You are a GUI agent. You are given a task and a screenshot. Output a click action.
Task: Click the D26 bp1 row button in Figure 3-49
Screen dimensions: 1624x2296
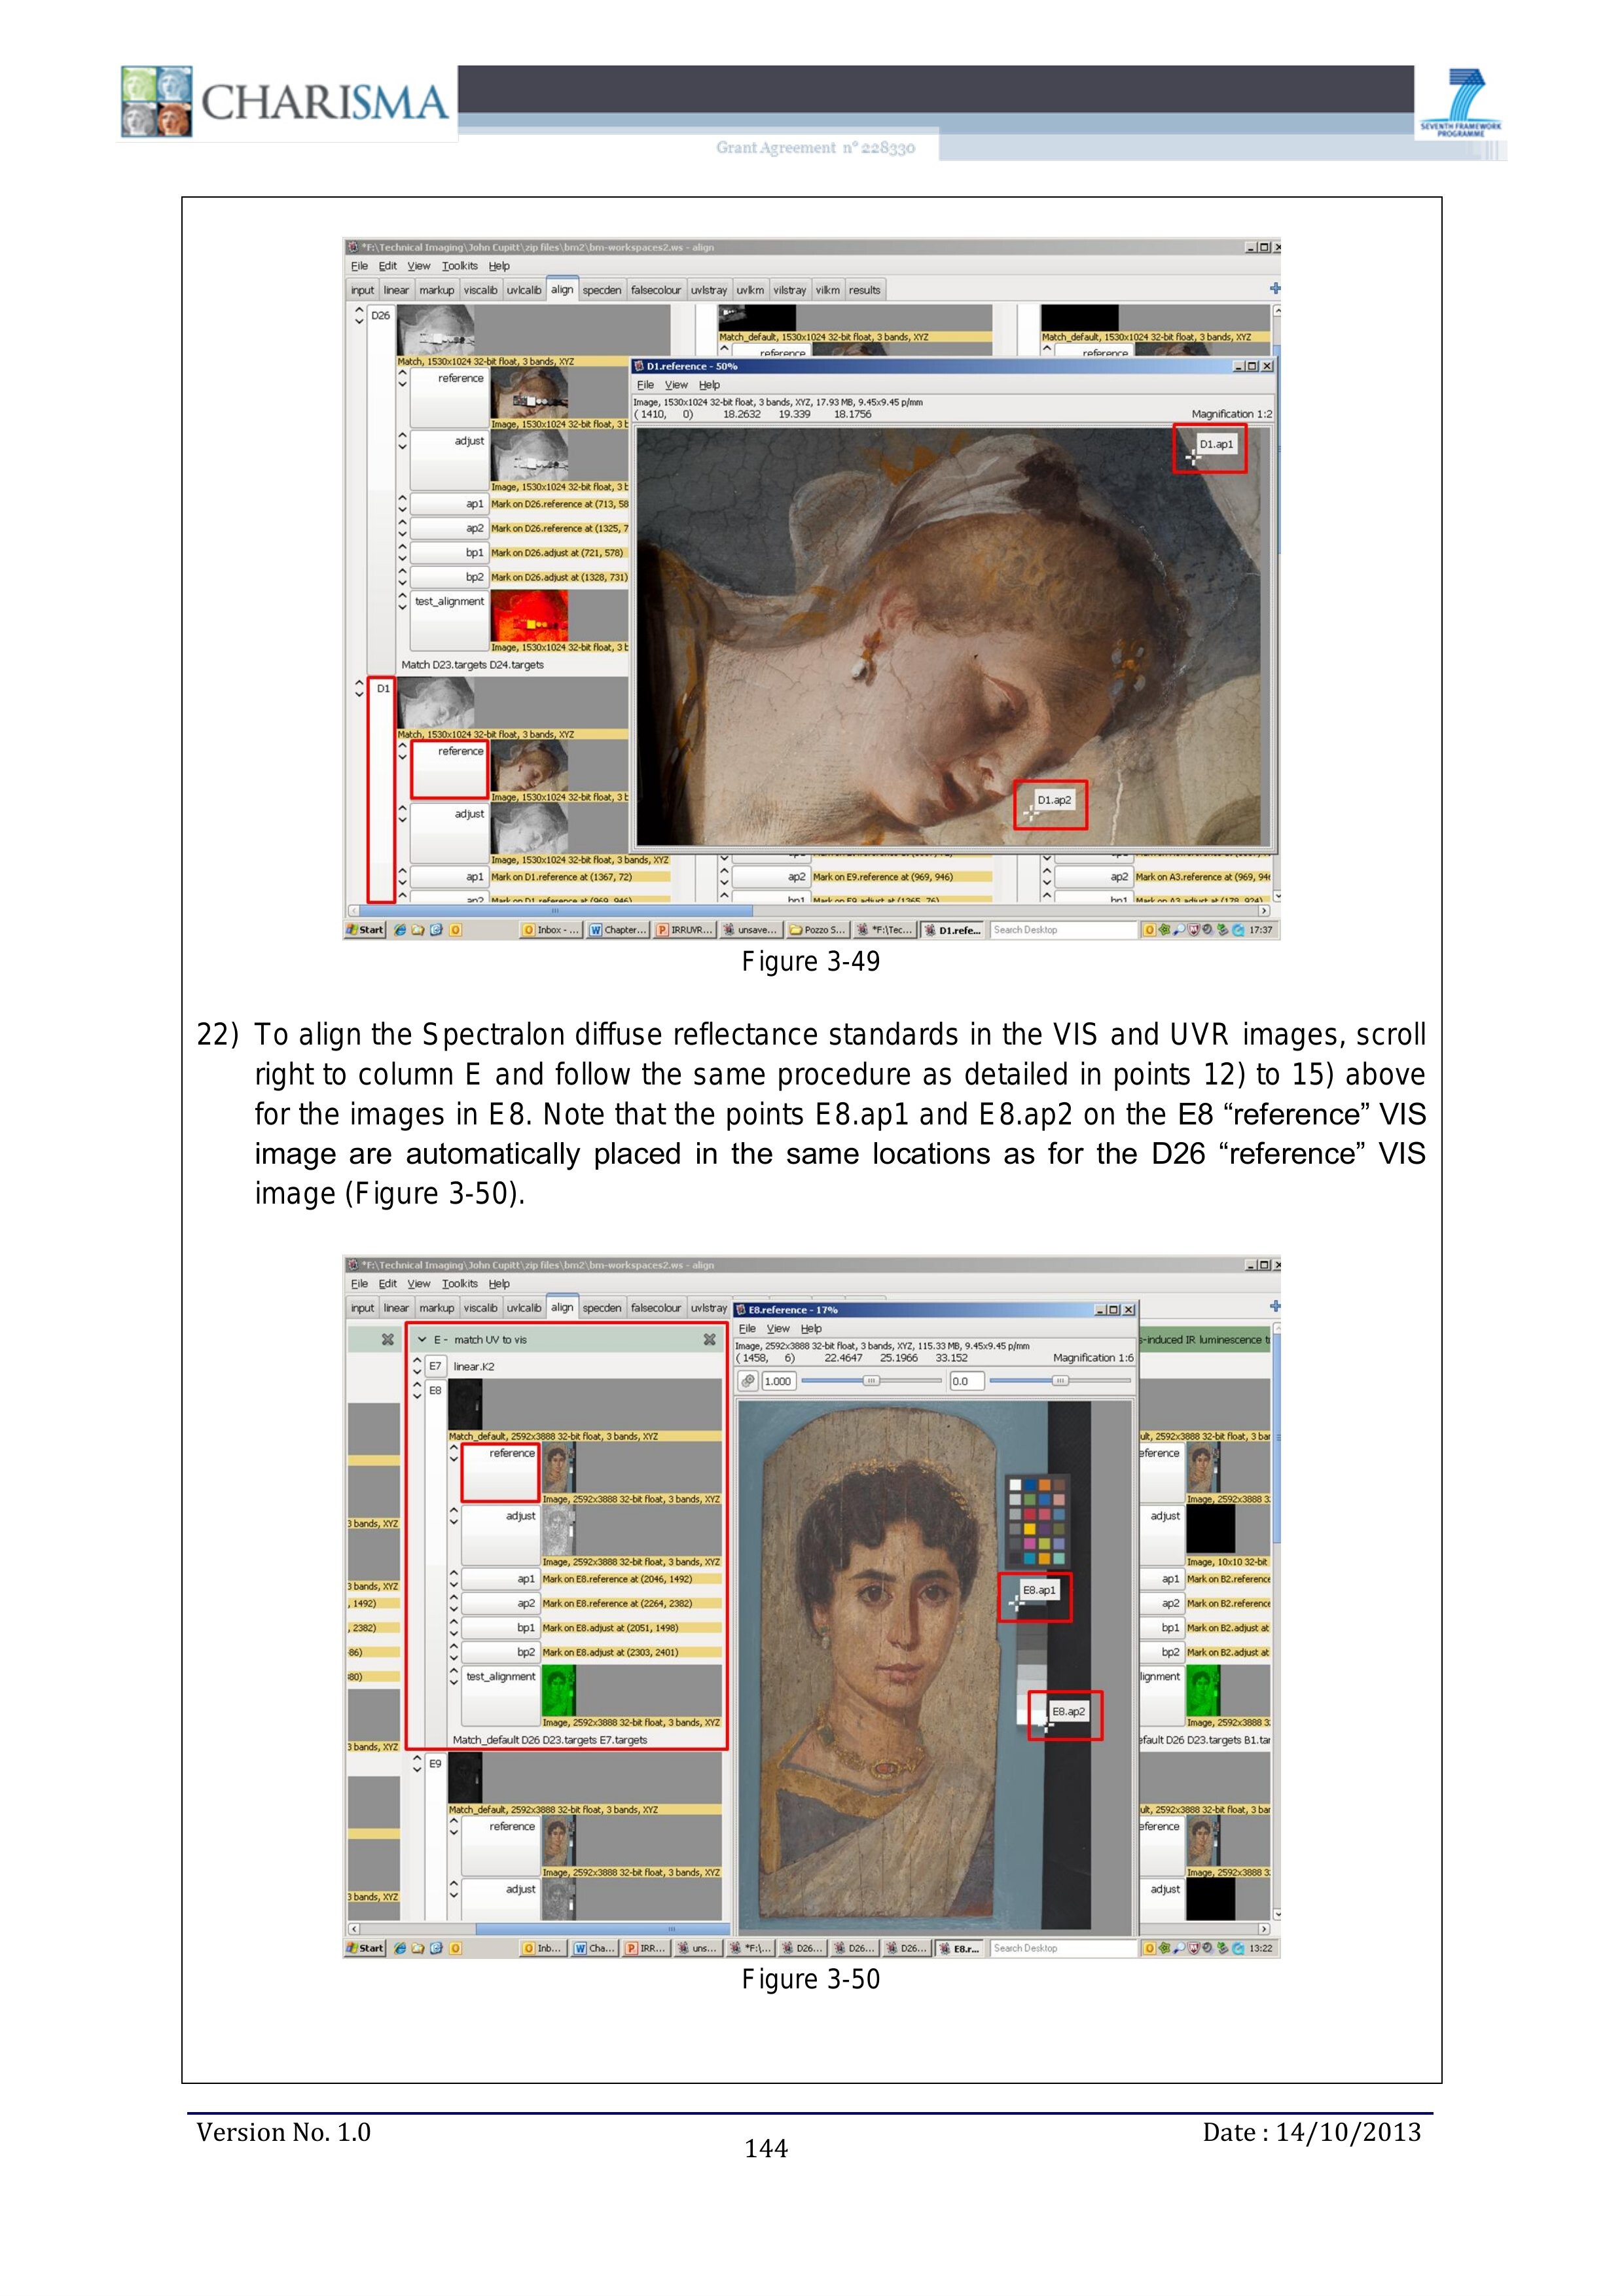(449, 553)
